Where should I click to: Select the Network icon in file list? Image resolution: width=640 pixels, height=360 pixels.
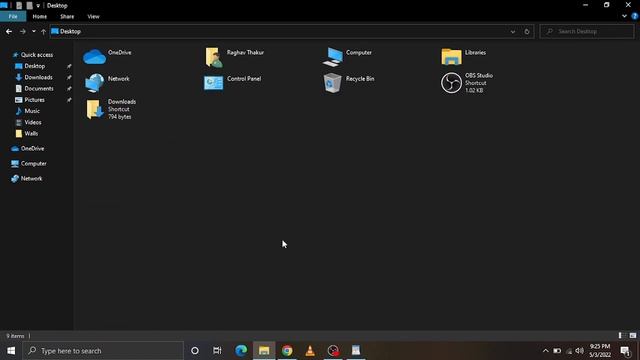[x=94, y=83]
